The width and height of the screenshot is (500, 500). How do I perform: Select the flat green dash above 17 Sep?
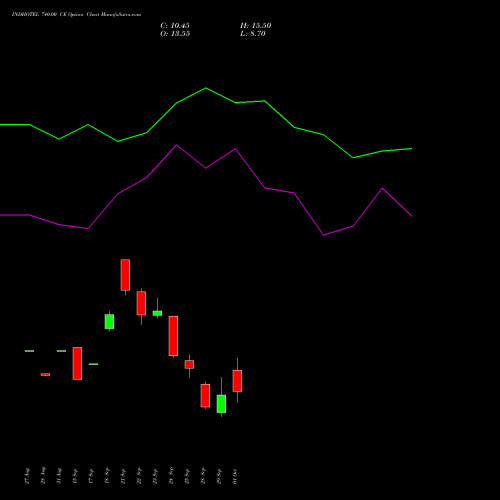[93, 364]
